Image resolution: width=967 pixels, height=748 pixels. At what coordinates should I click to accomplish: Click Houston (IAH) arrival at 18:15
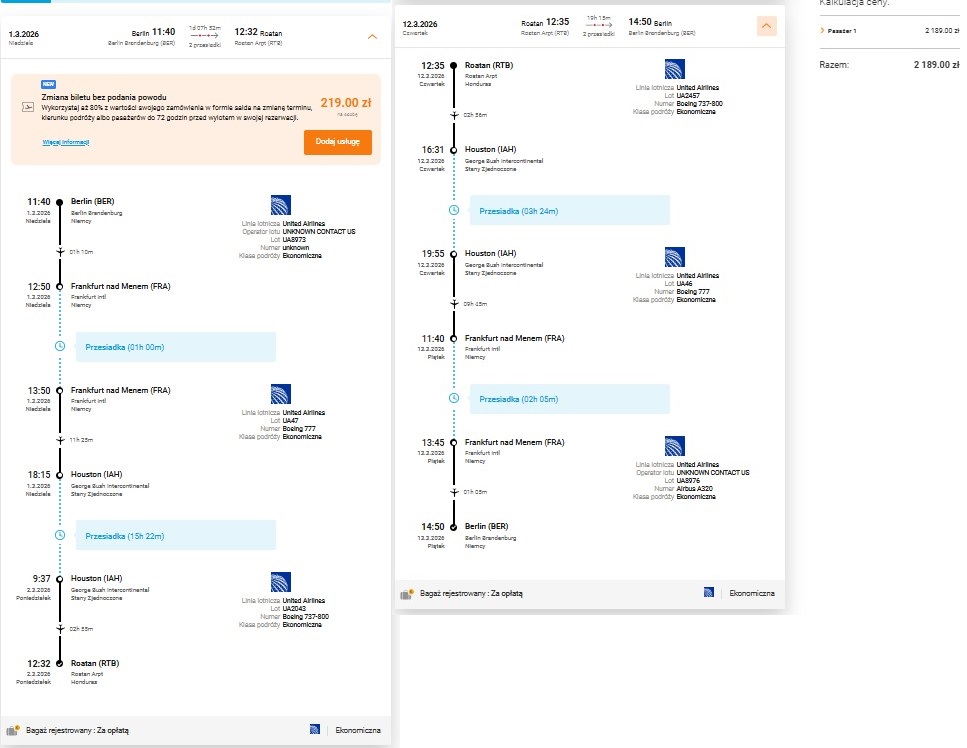[97, 475]
